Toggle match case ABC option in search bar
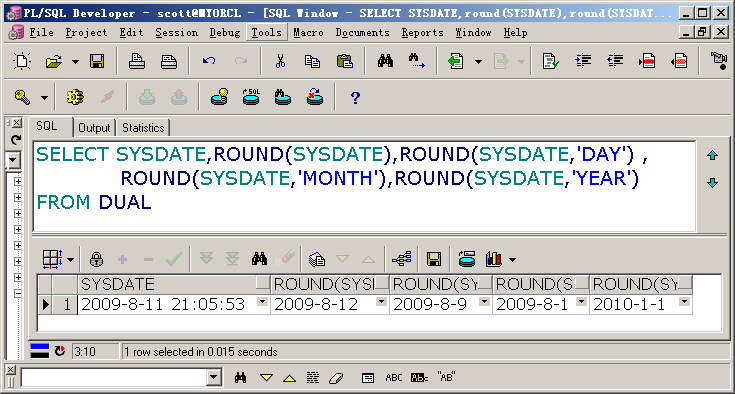The height and width of the screenshot is (394, 735). [394, 378]
